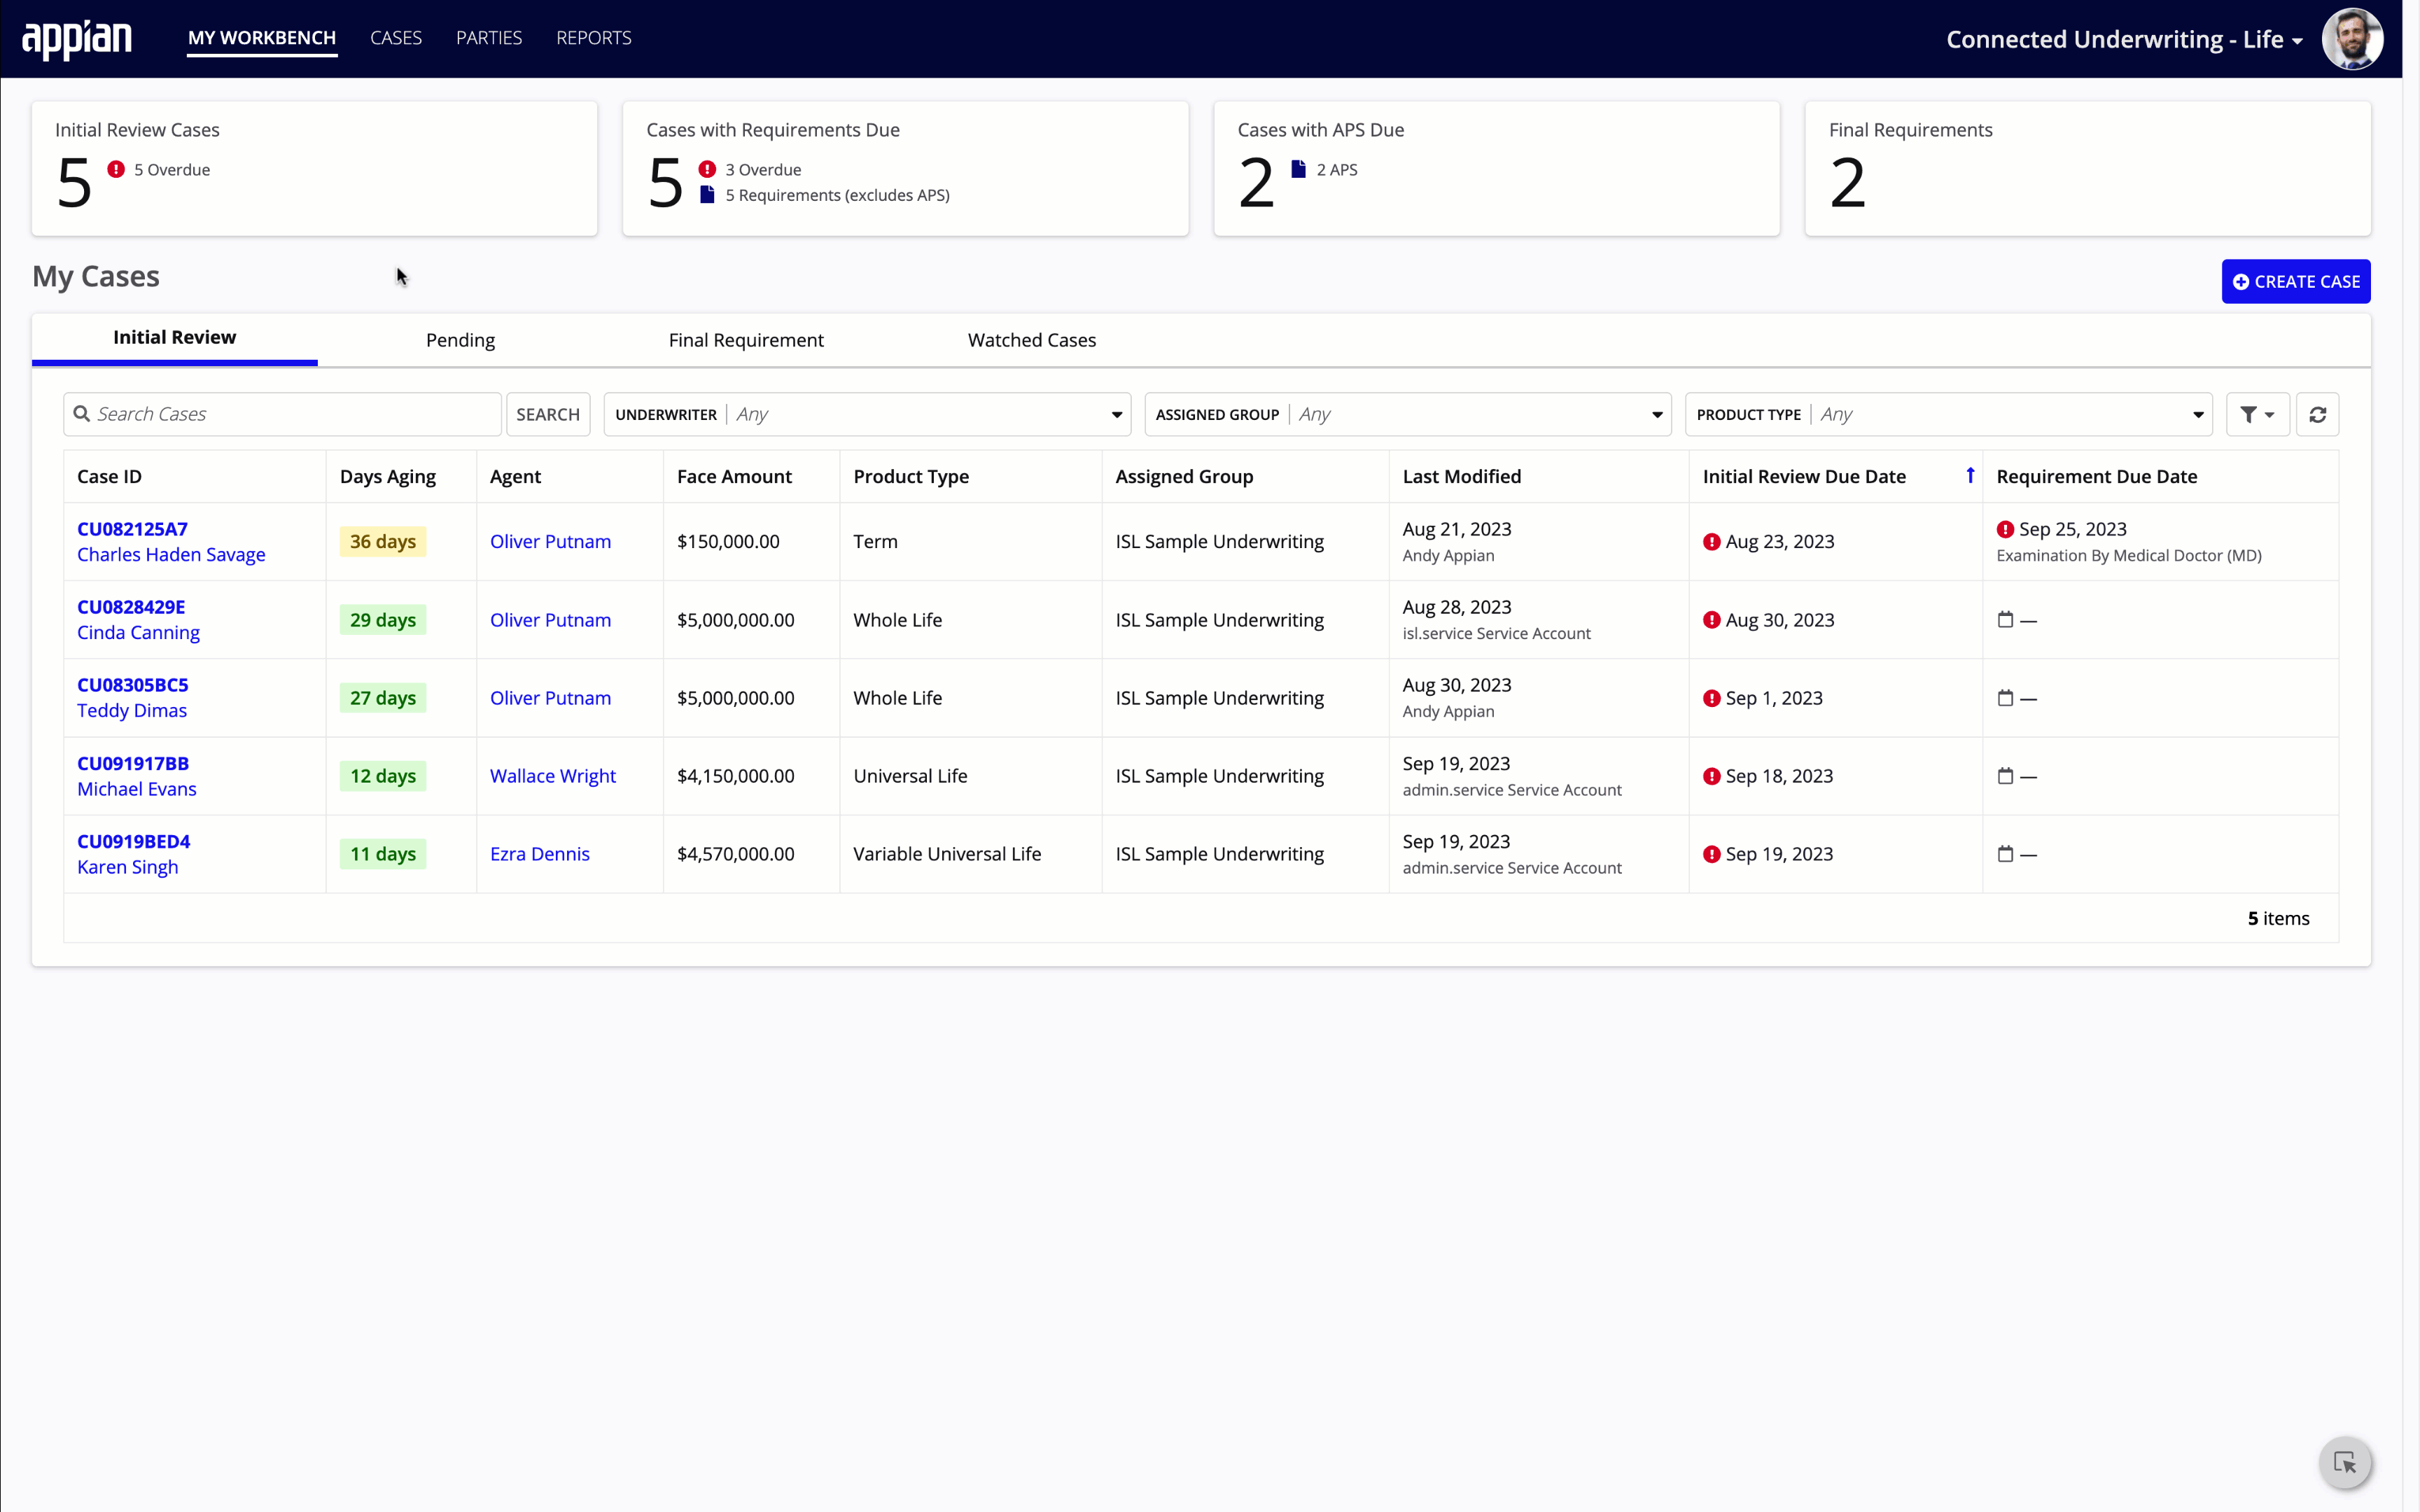Open the user profile avatar
2420x1512 pixels.
coord(2352,39)
